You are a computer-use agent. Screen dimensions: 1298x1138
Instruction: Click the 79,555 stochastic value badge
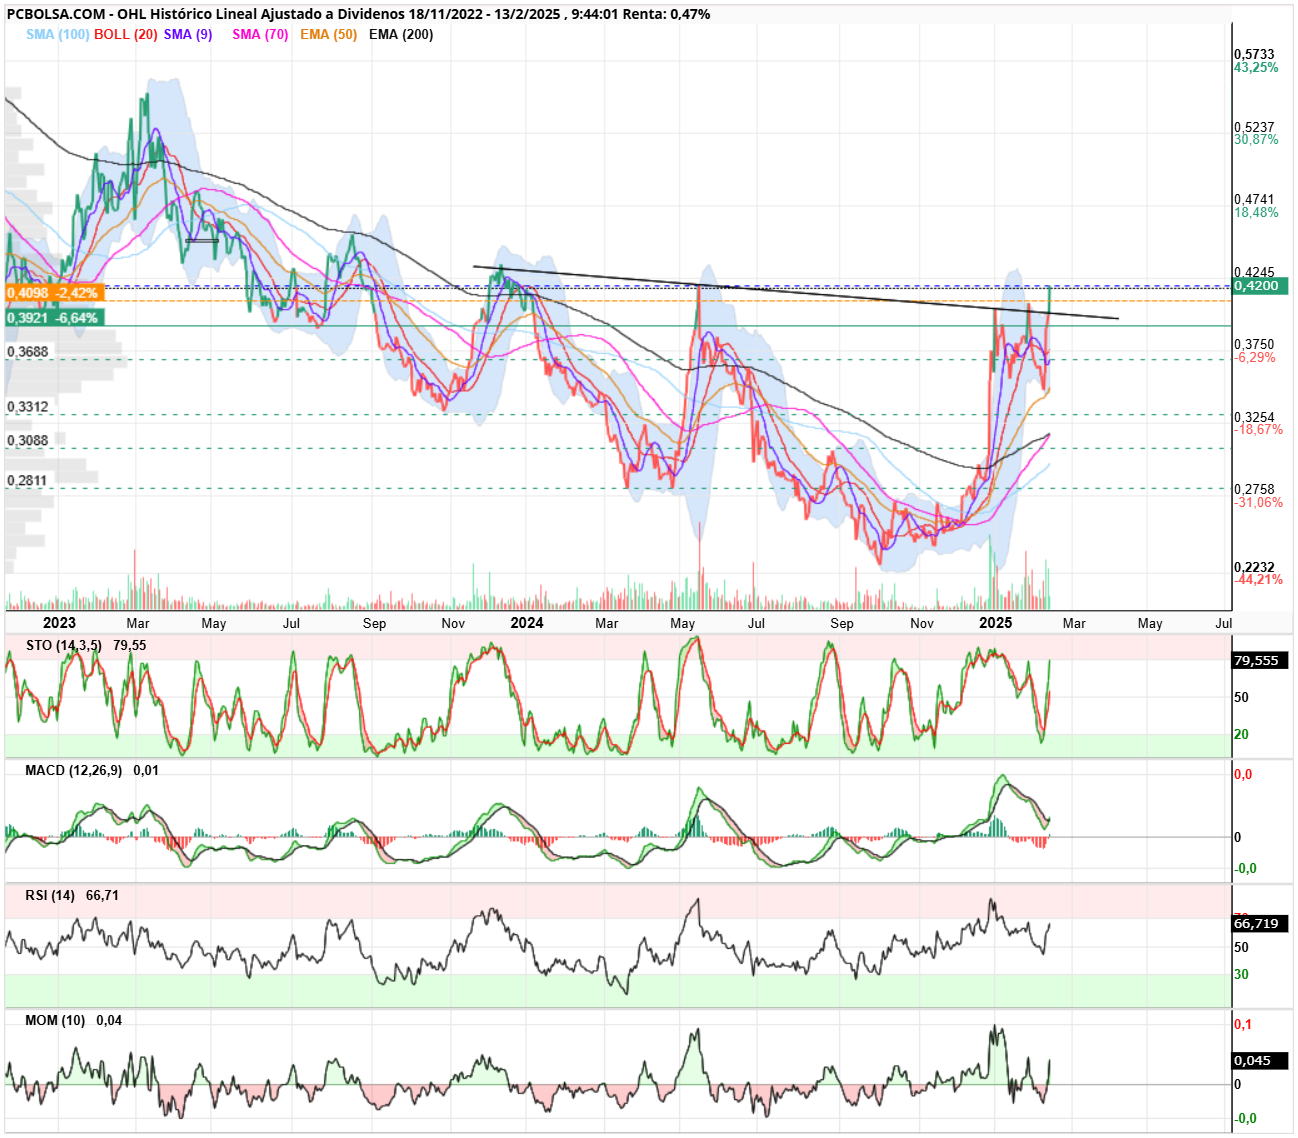(x=1260, y=661)
